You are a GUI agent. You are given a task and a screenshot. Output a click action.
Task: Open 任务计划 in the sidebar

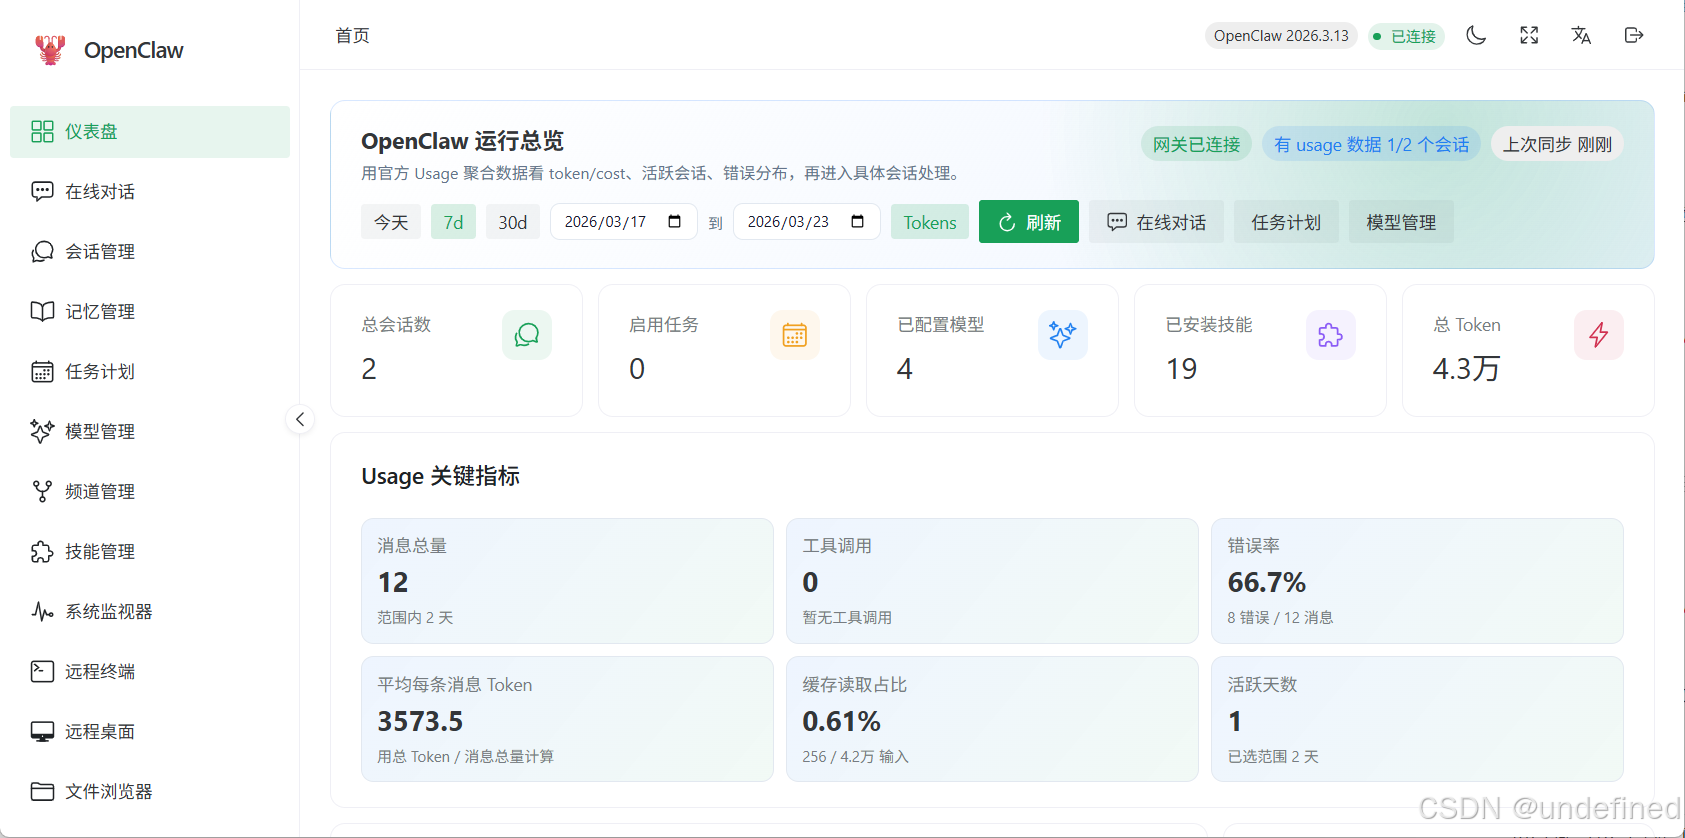point(150,372)
